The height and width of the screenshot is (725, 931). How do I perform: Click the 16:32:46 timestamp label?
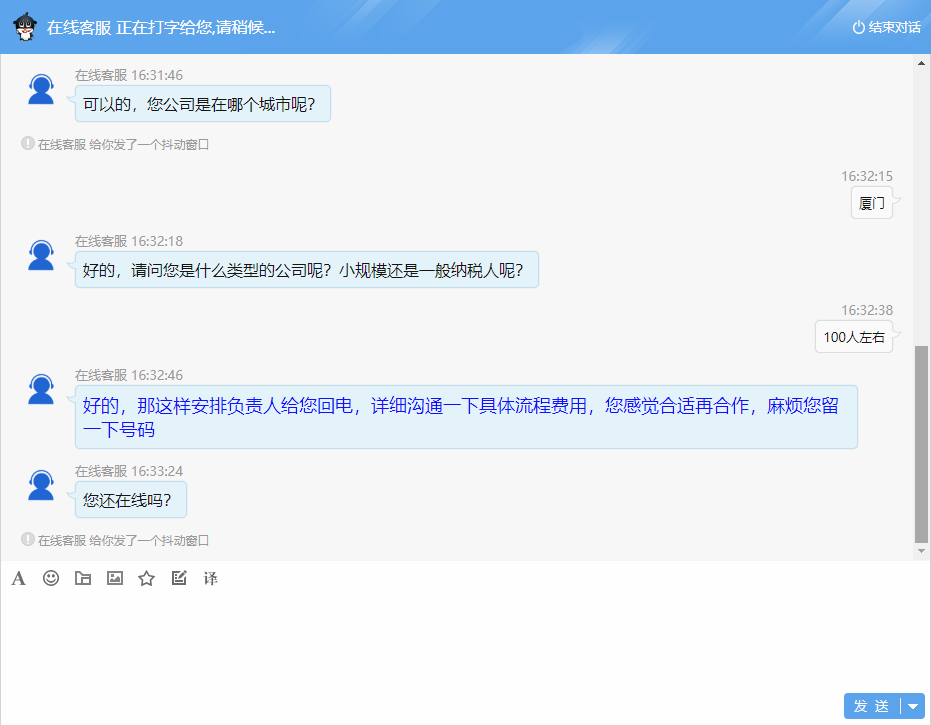(x=156, y=374)
